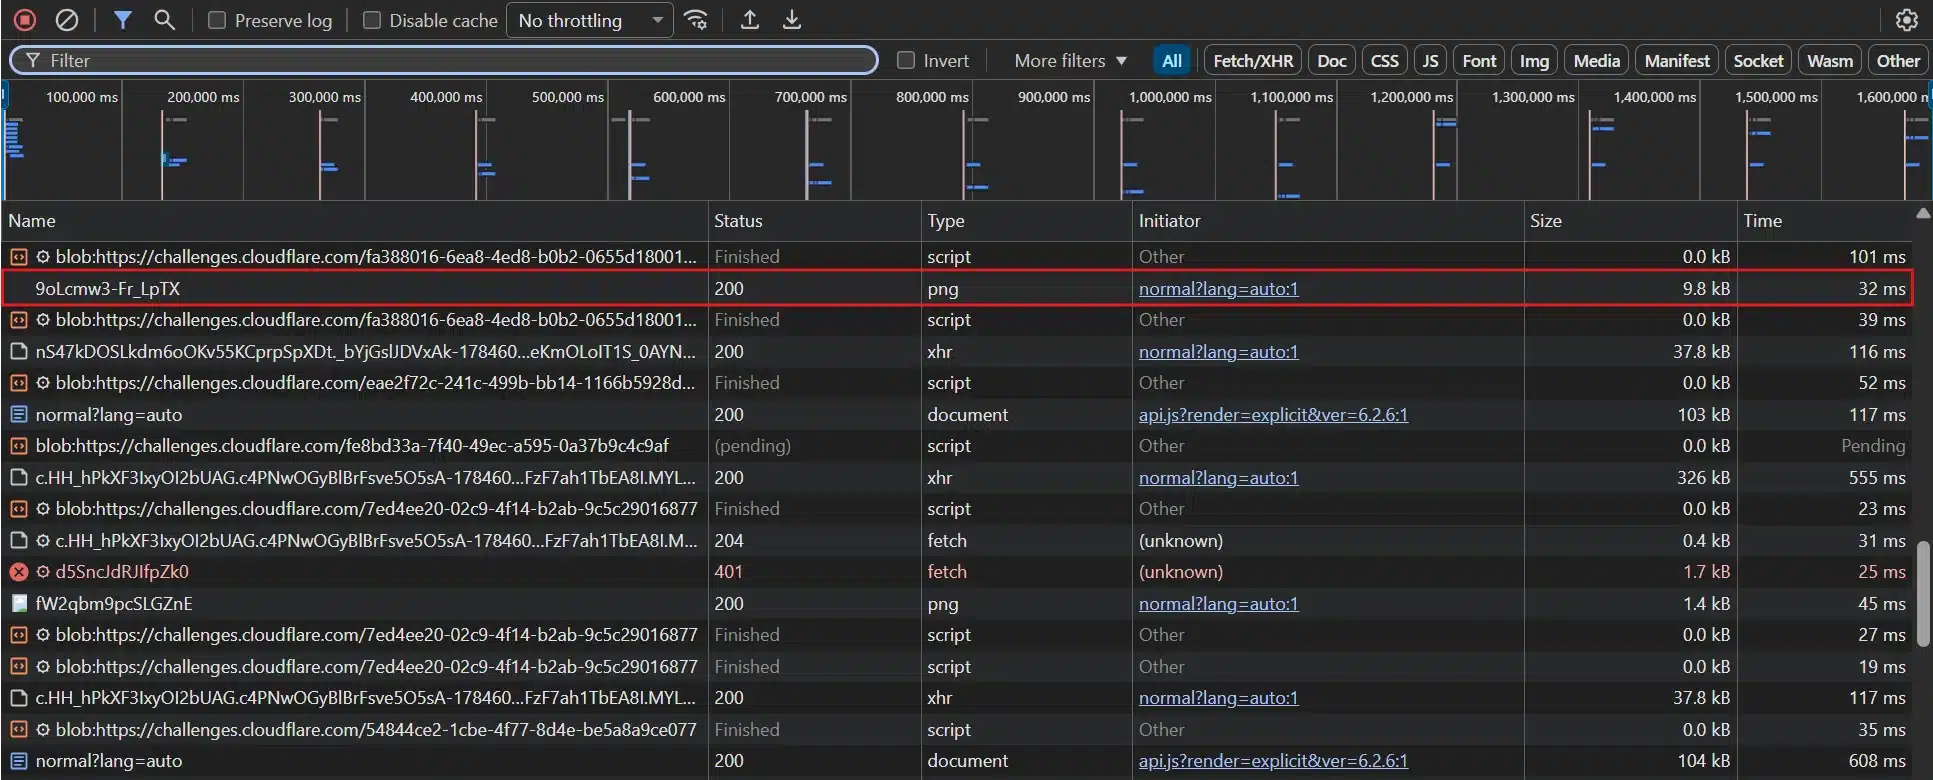Import HAR file upload icon
This screenshot has width=1933, height=780.
(x=750, y=20)
